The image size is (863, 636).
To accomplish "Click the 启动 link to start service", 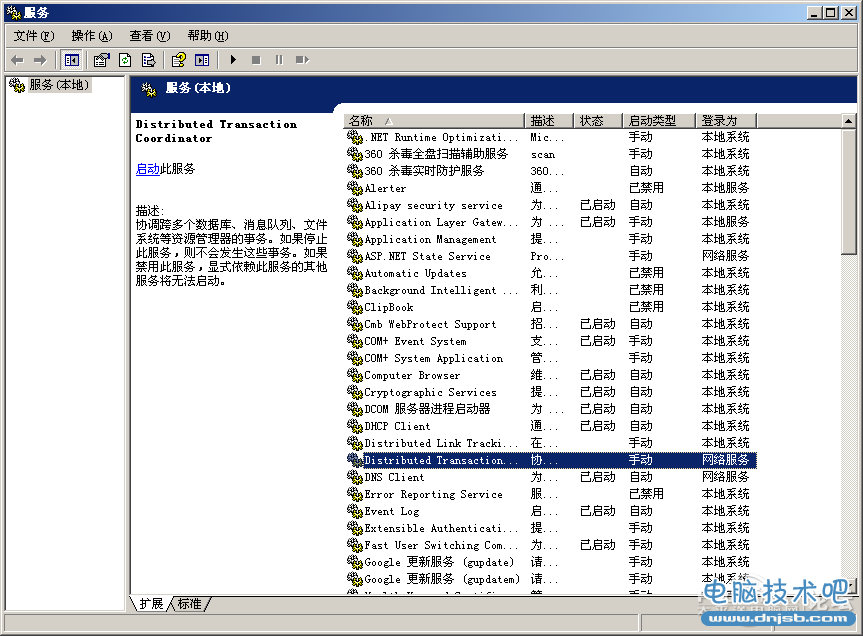I will 147,169.
